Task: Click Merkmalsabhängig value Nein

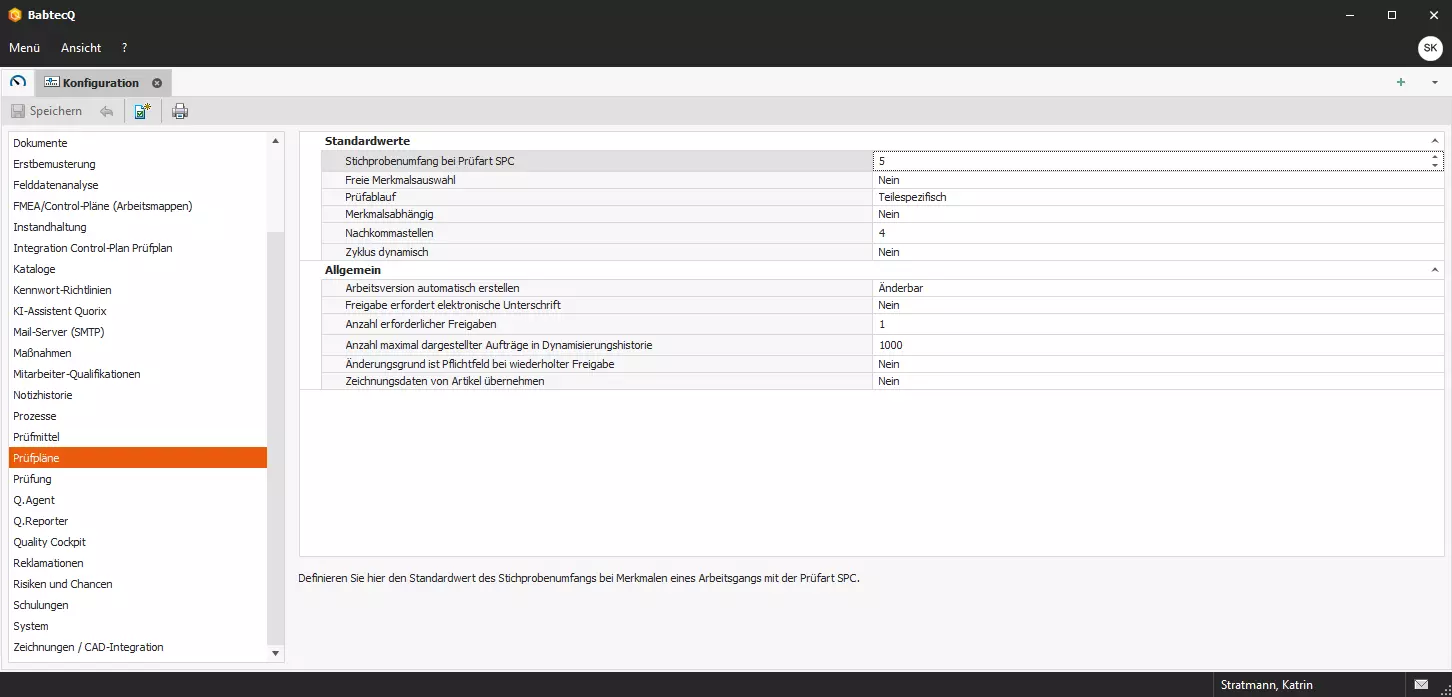Action: pyautogui.click(x=1158, y=214)
